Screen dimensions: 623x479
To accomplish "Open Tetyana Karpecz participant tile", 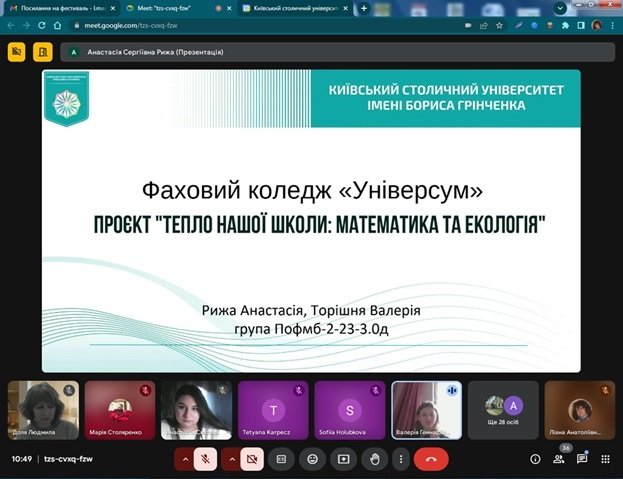I will 273,410.
